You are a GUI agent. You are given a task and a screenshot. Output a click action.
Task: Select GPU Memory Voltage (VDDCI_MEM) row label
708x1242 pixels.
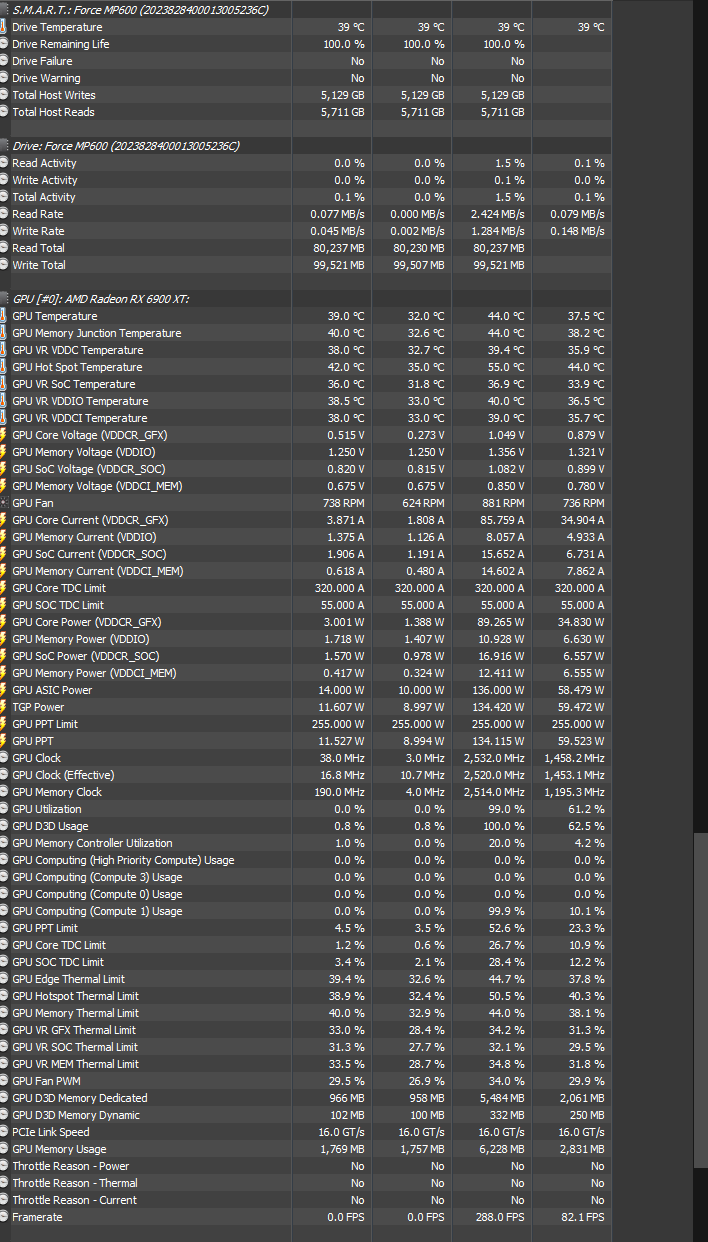tap(97, 486)
